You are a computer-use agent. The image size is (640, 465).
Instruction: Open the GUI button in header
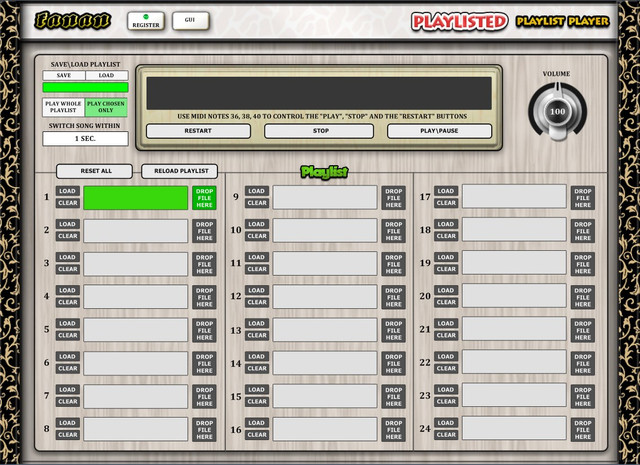click(190, 20)
